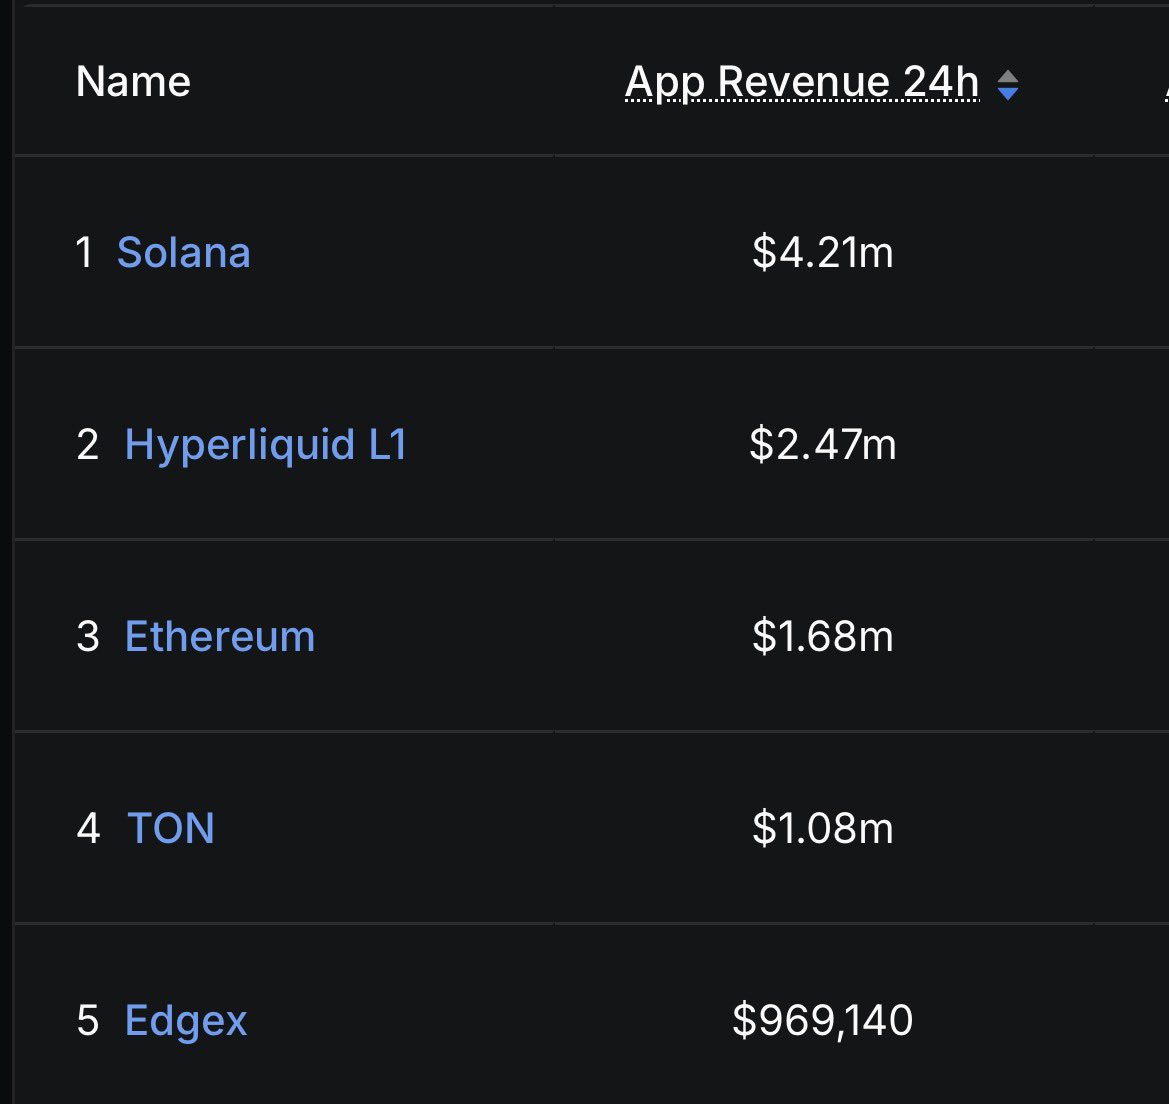Click the $1.08m revenue value
The image size is (1169, 1104).
[822, 829]
